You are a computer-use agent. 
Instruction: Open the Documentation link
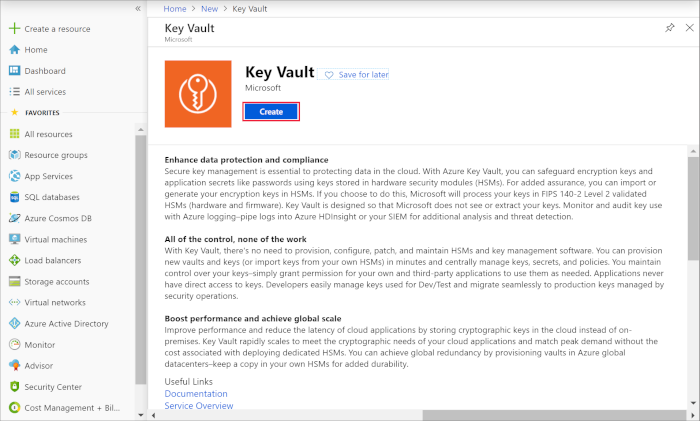click(x=195, y=394)
